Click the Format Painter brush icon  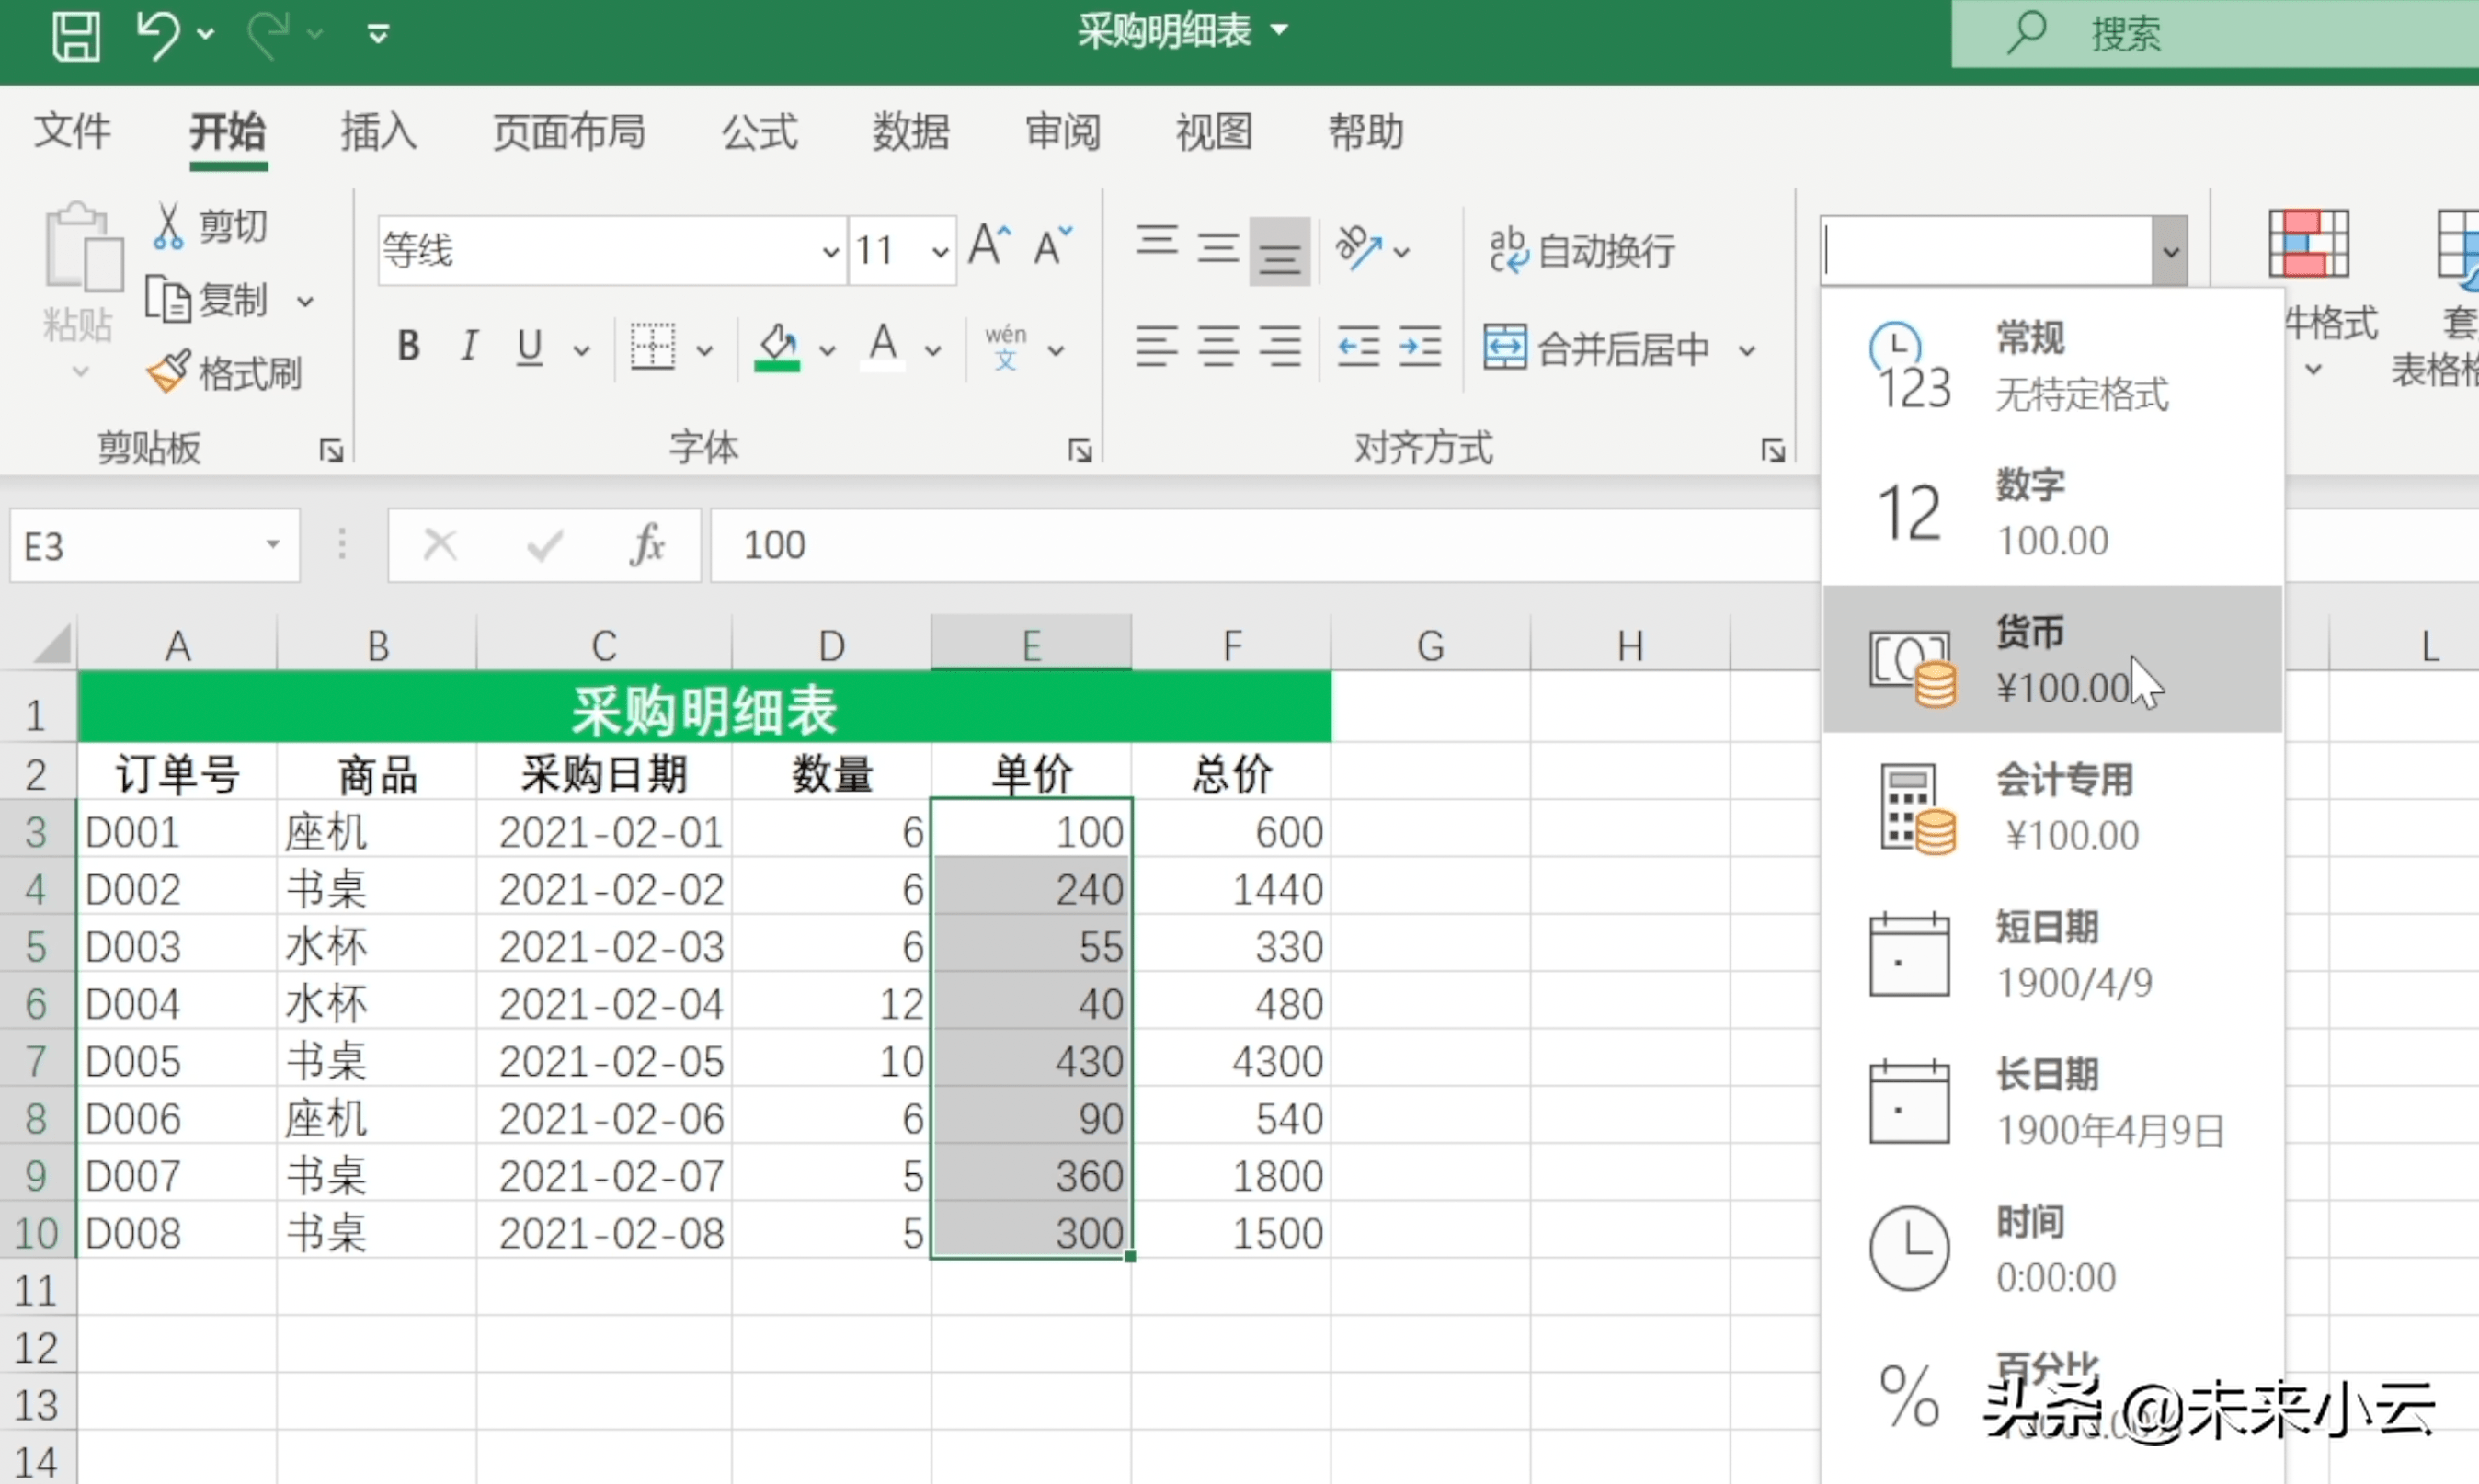pyautogui.click(x=167, y=372)
